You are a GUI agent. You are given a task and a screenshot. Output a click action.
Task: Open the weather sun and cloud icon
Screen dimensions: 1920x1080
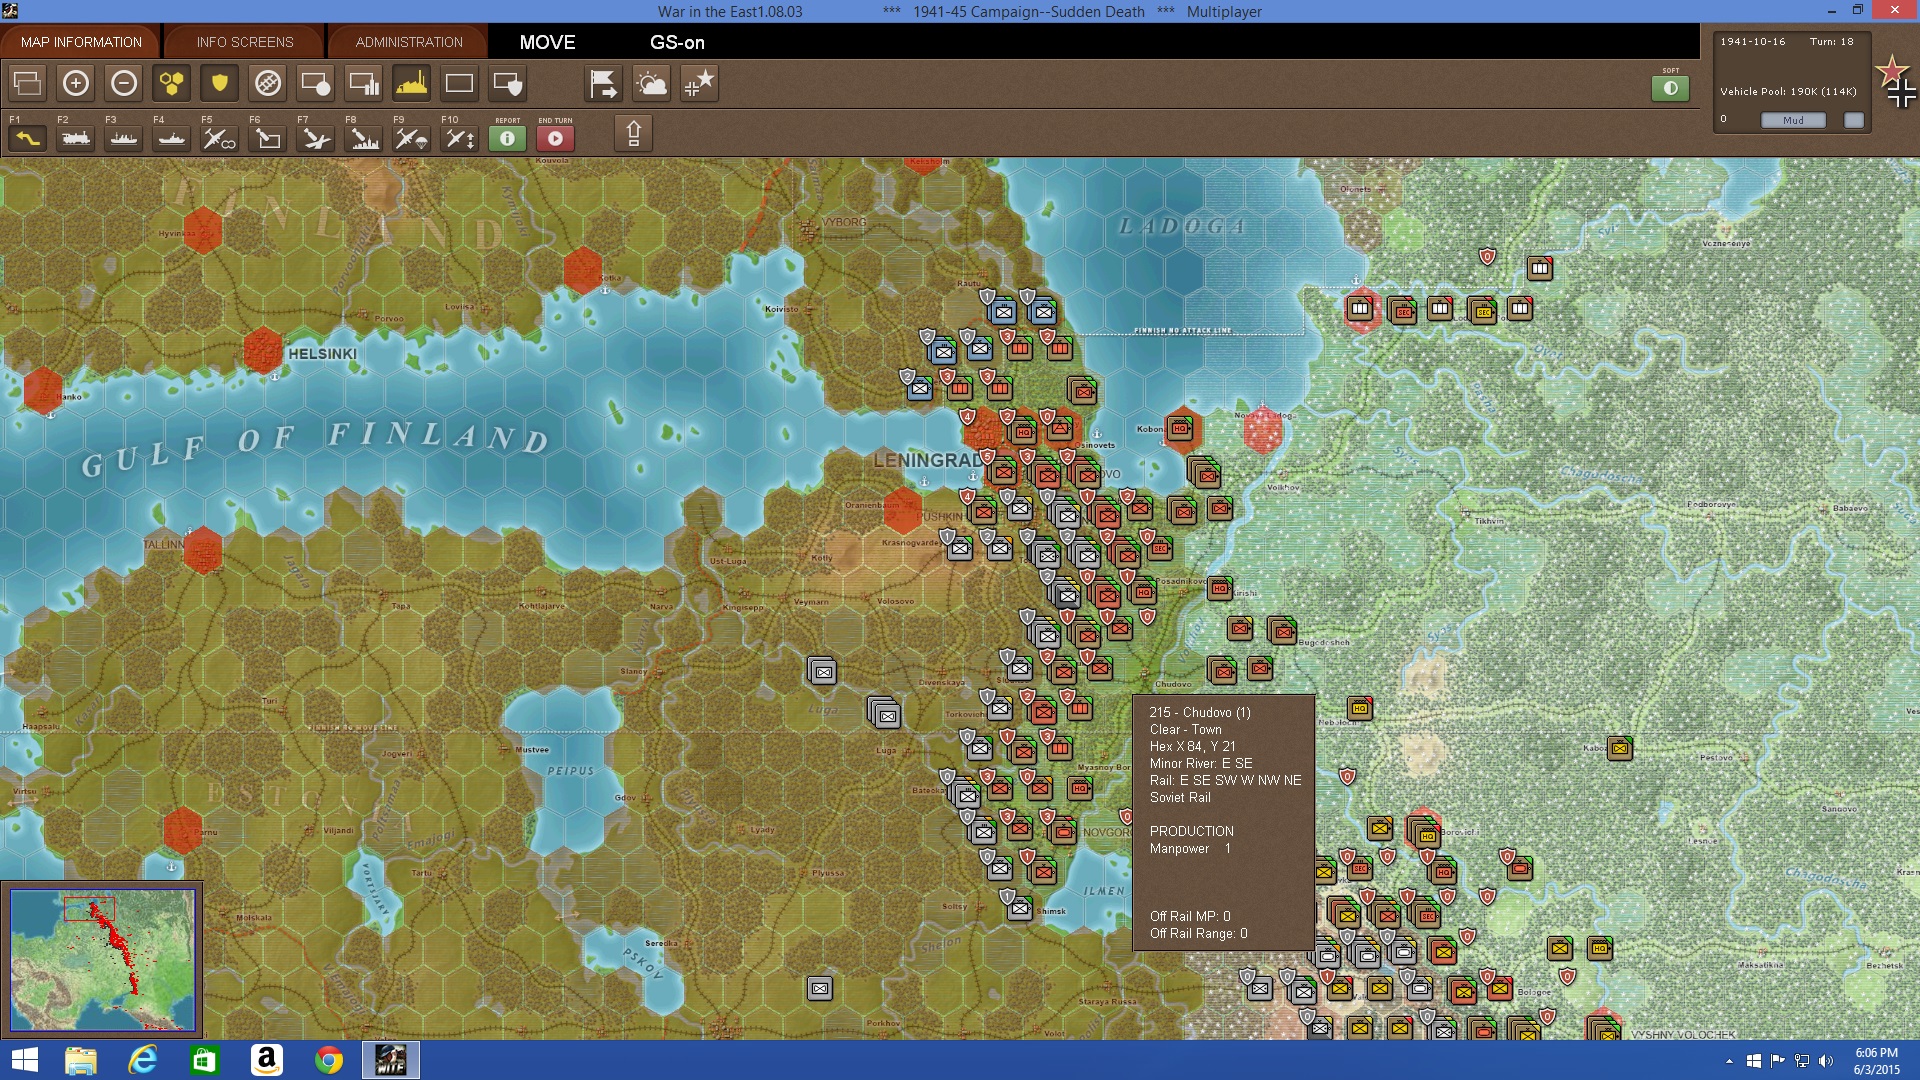(x=651, y=83)
